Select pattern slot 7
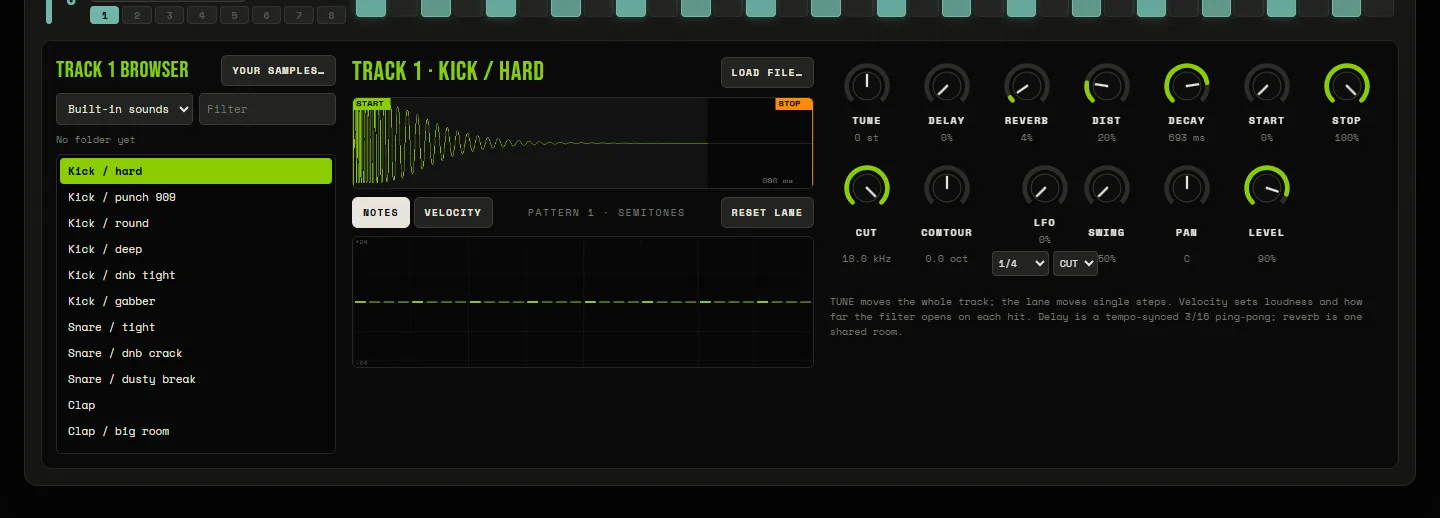 299,15
